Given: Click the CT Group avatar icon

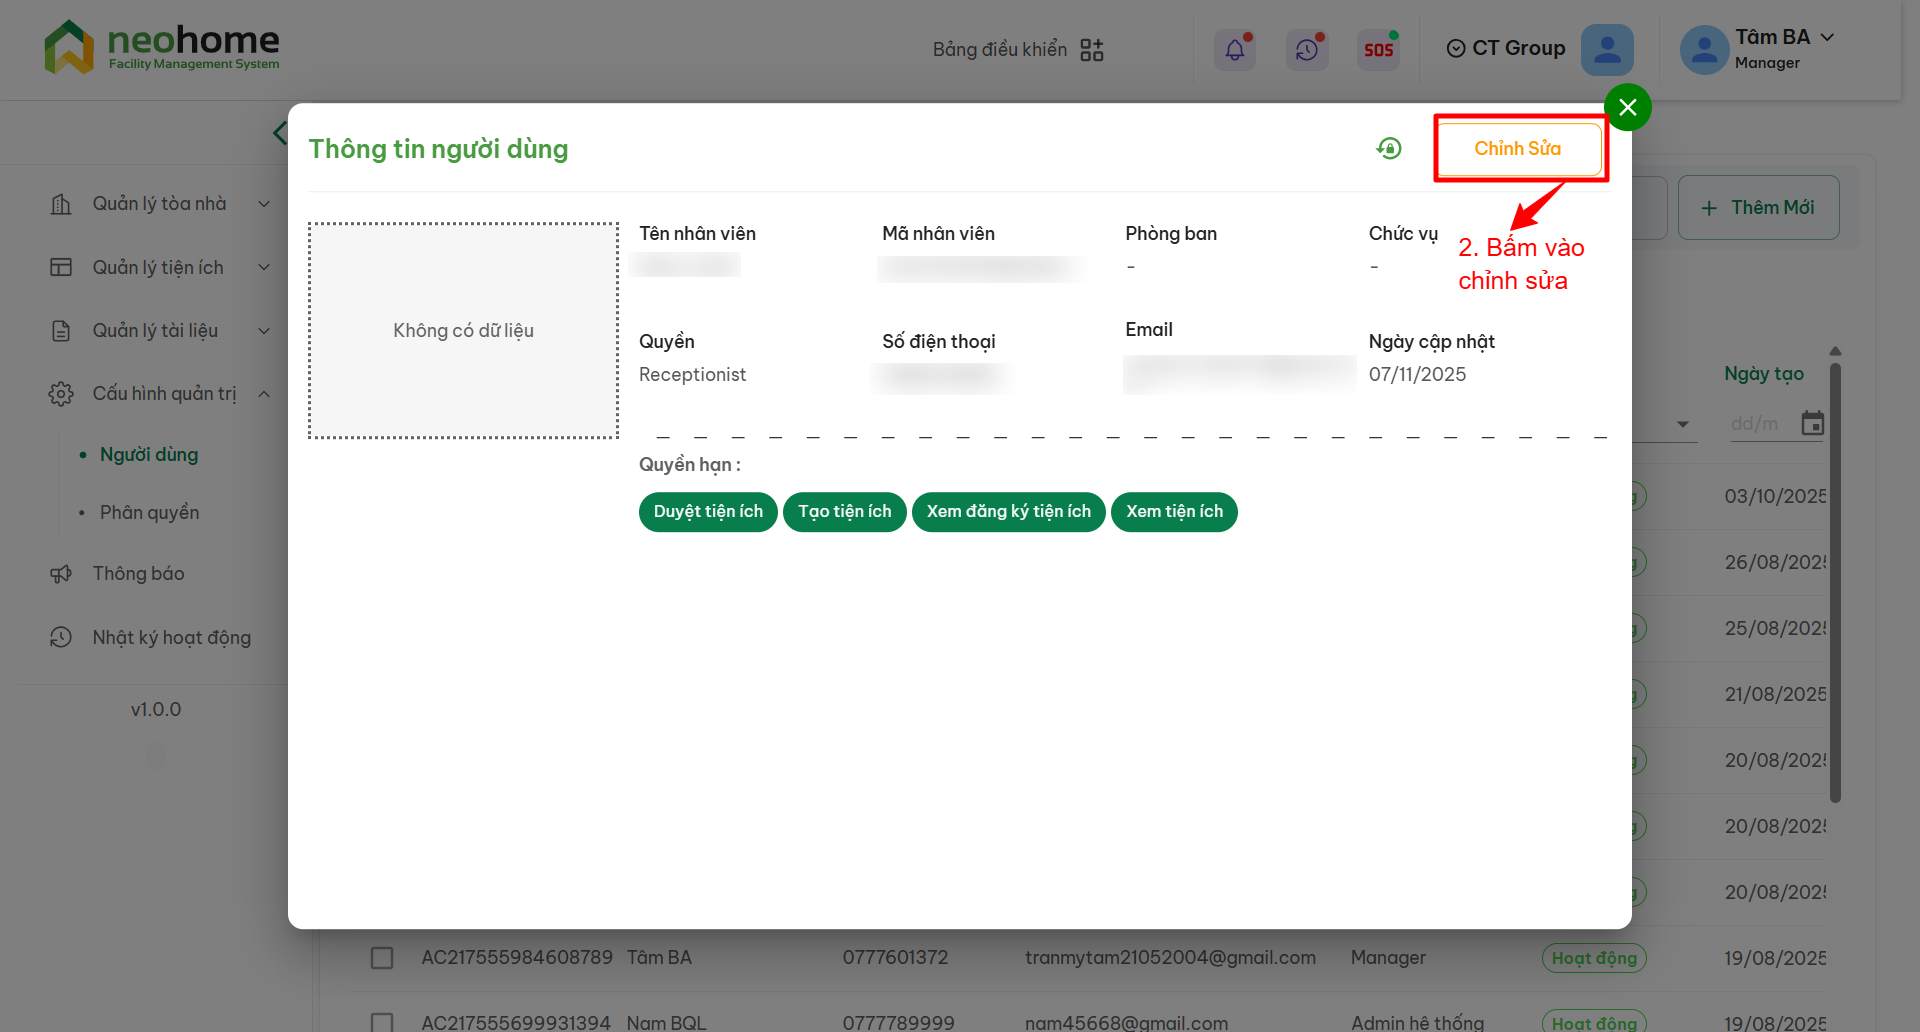Looking at the screenshot, I should [1607, 49].
